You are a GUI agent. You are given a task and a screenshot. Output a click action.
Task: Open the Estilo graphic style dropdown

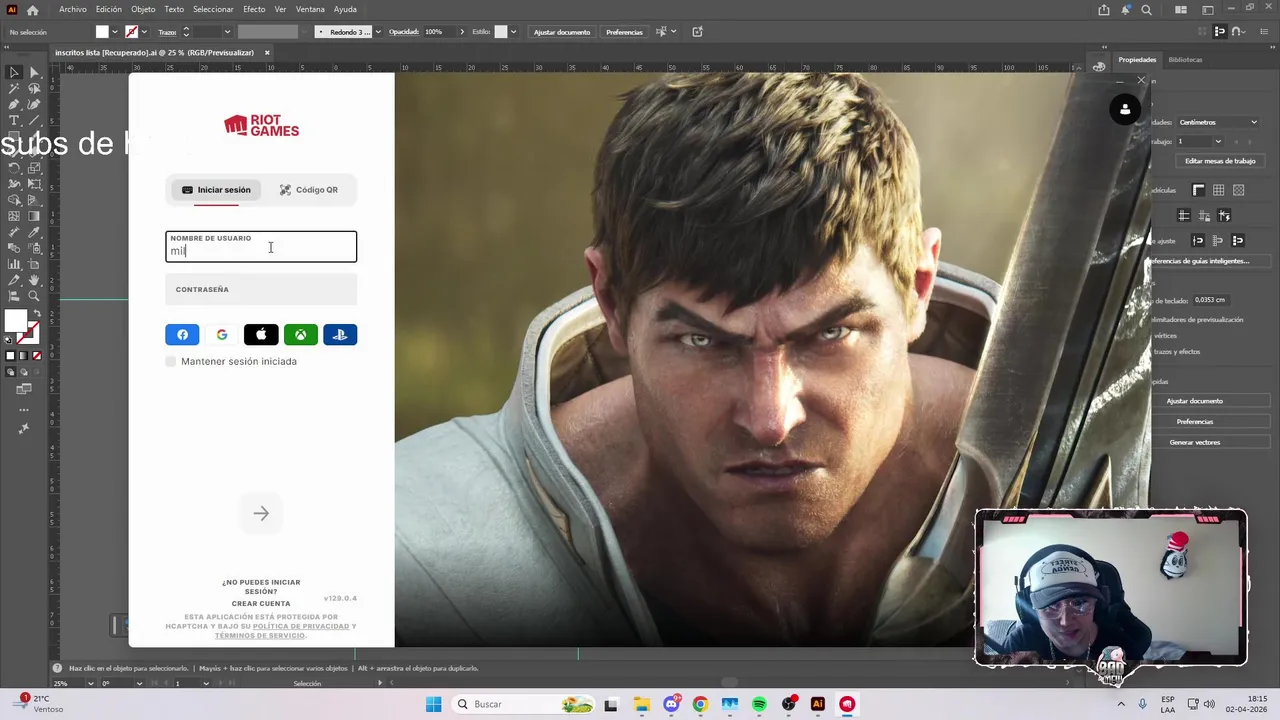click(x=513, y=32)
